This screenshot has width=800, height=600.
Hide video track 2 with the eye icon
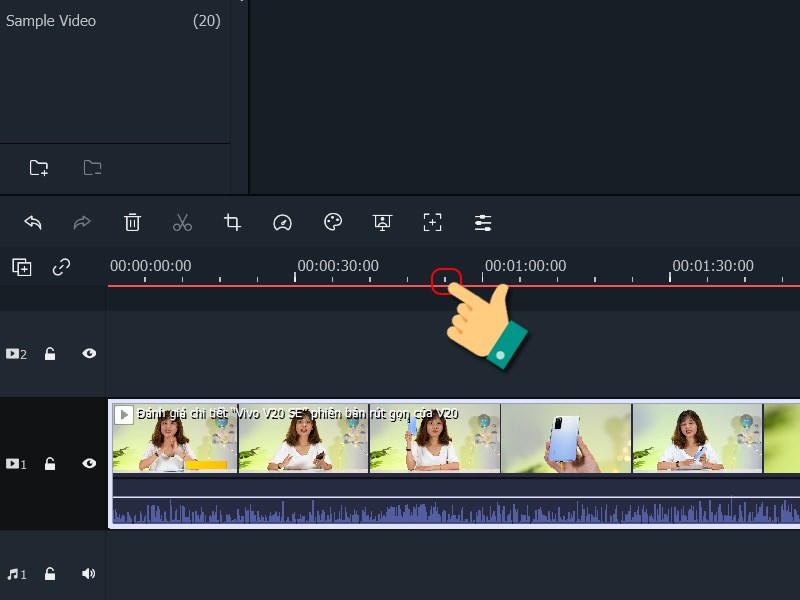pos(88,353)
